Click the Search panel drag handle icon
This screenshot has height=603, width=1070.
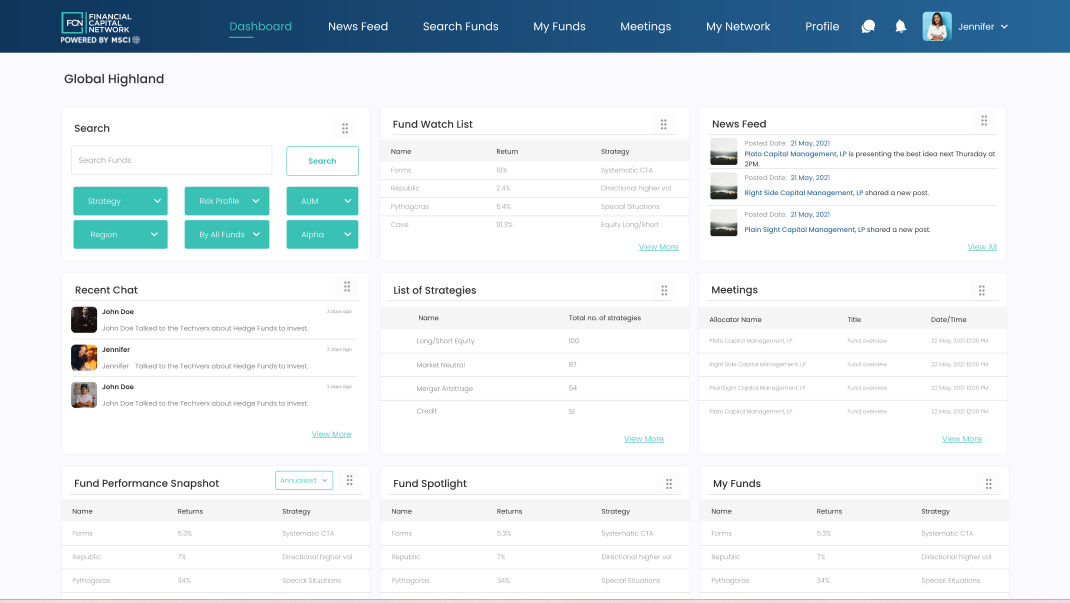pyautogui.click(x=345, y=128)
